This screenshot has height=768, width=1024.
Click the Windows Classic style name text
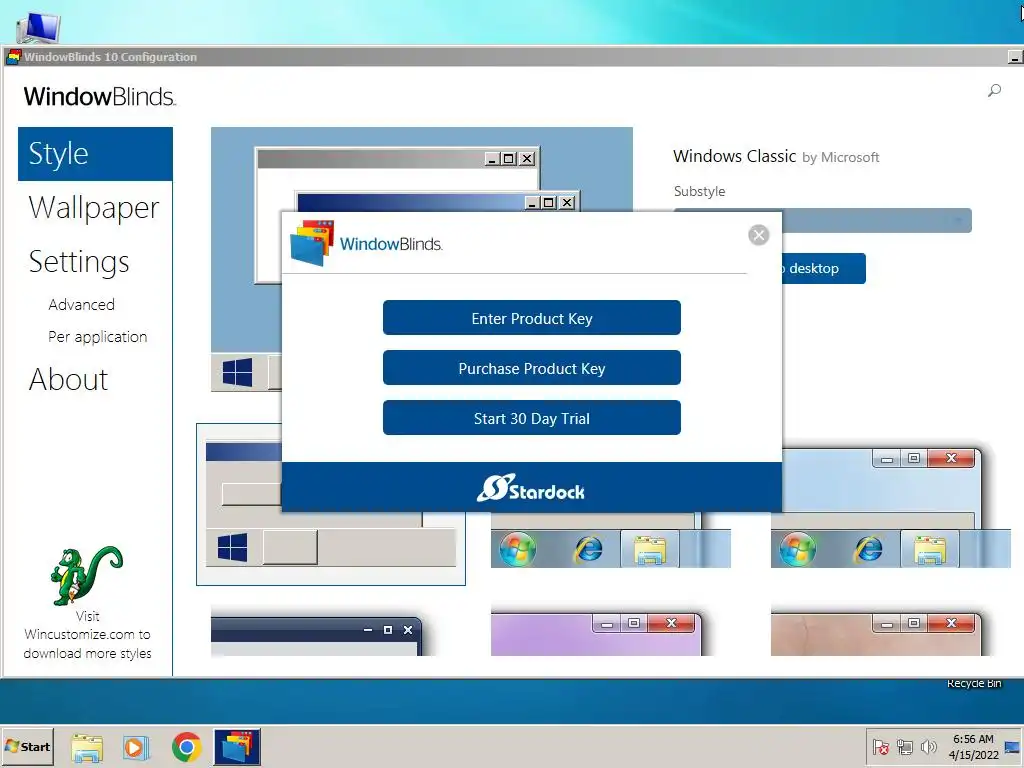pos(734,157)
